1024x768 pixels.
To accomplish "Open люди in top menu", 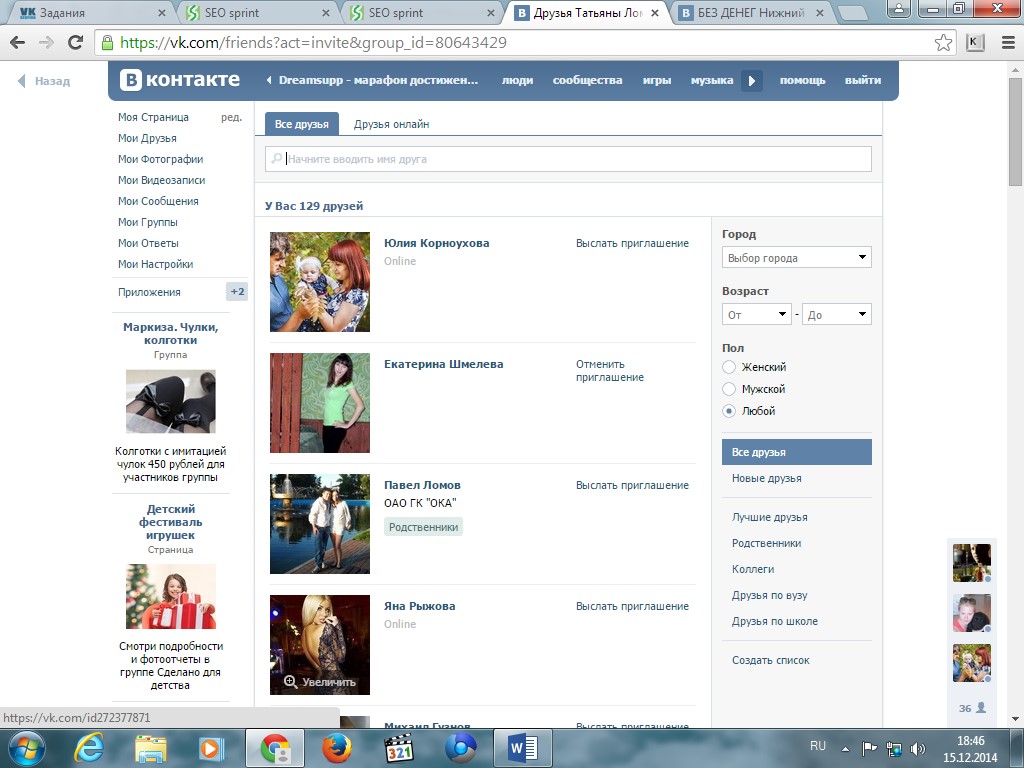I will click(x=517, y=80).
